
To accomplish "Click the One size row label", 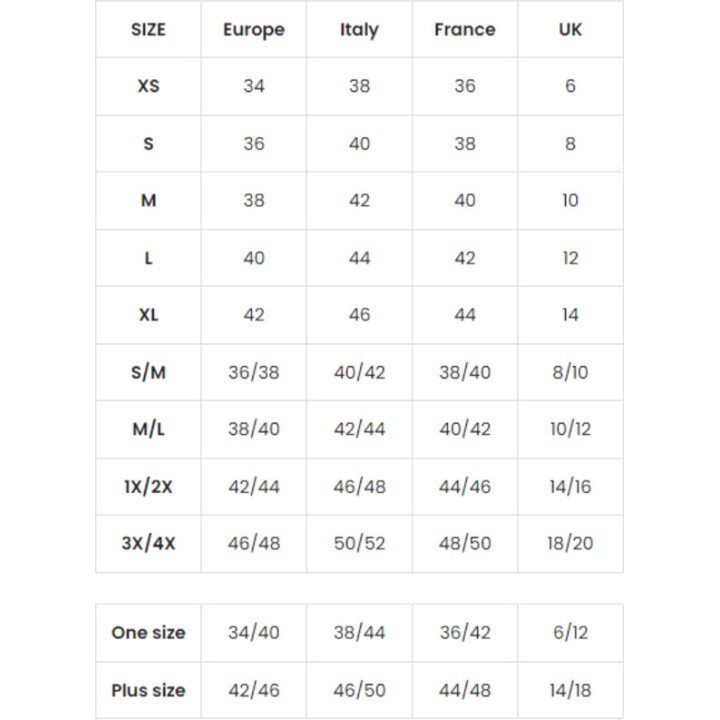I will pyautogui.click(x=148, y=633).
